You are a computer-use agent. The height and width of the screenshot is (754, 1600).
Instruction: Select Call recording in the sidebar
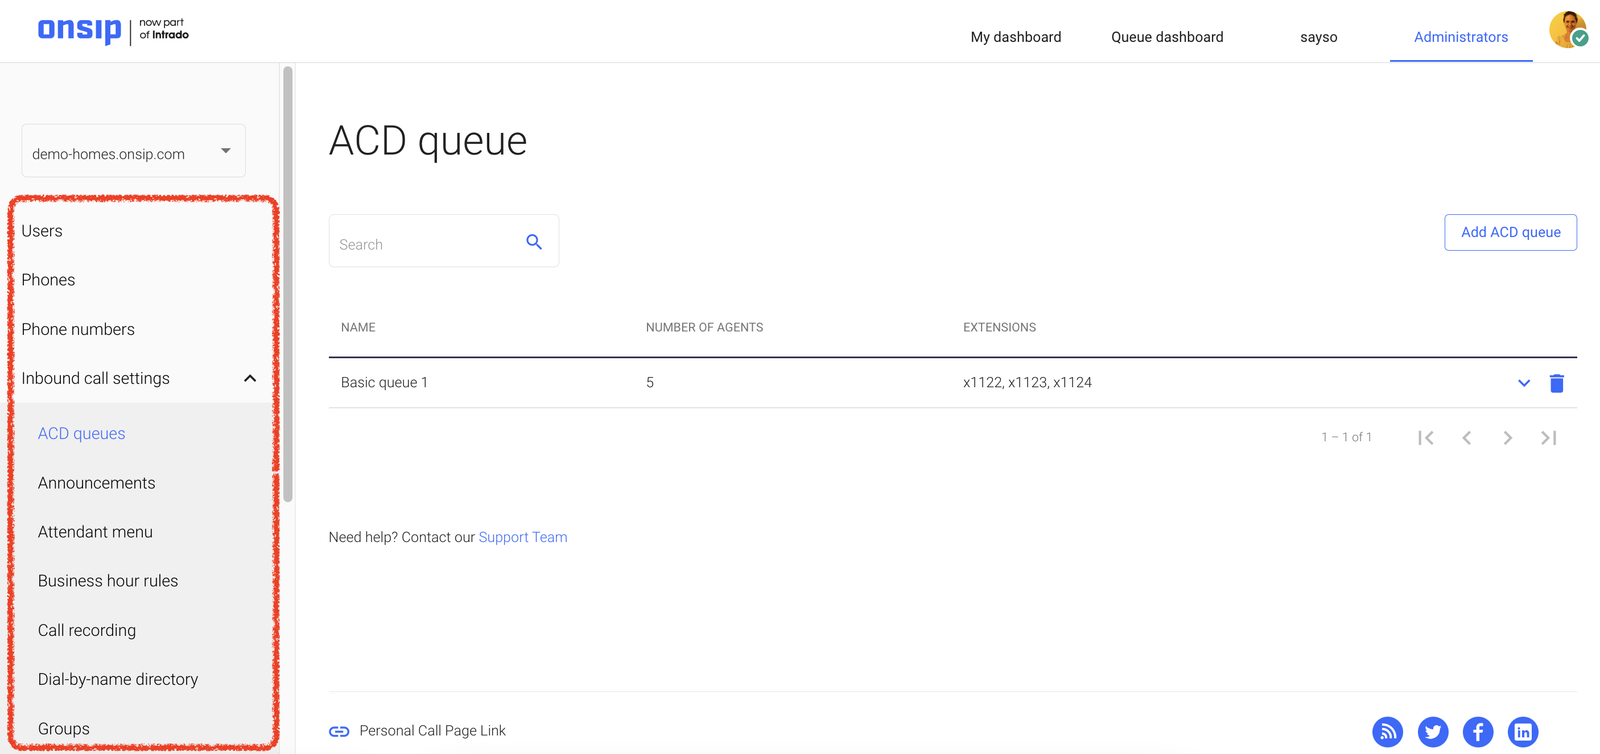click(87, 630)
